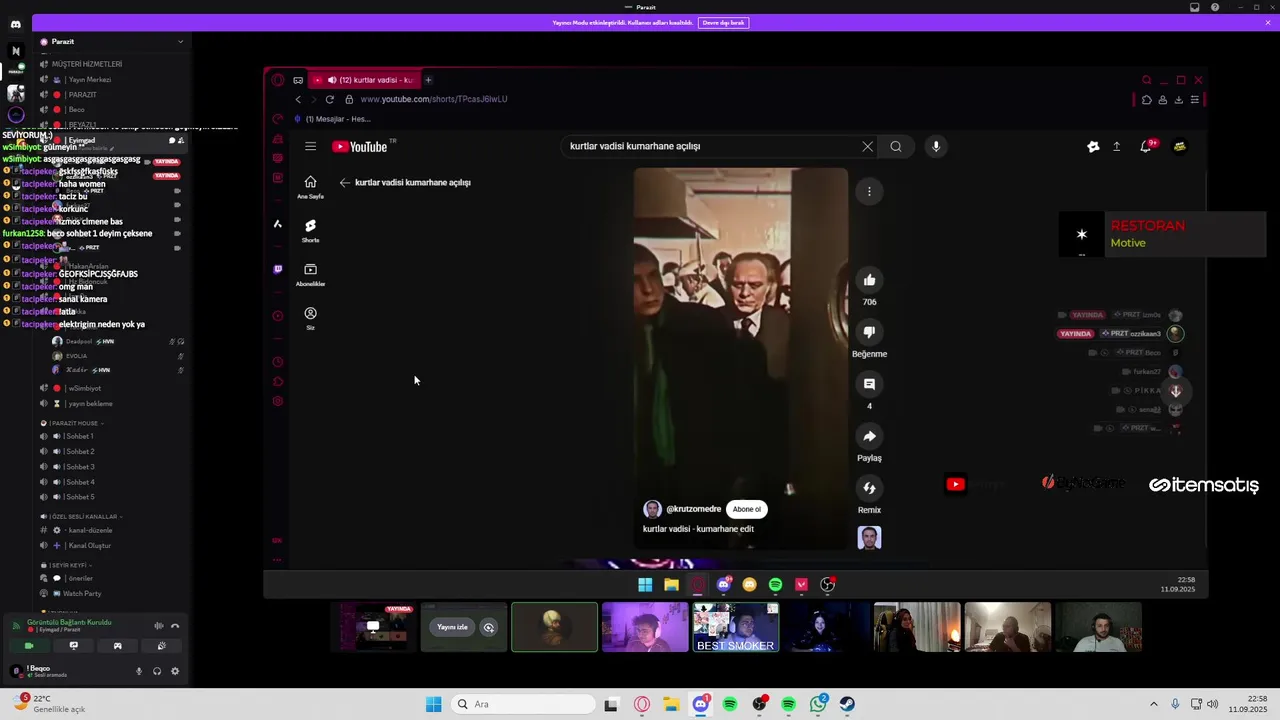This screenshot has width=1280, height=720.
Task: Open the Short's comments
Action: pyautogui.click(x=869, y=384)
